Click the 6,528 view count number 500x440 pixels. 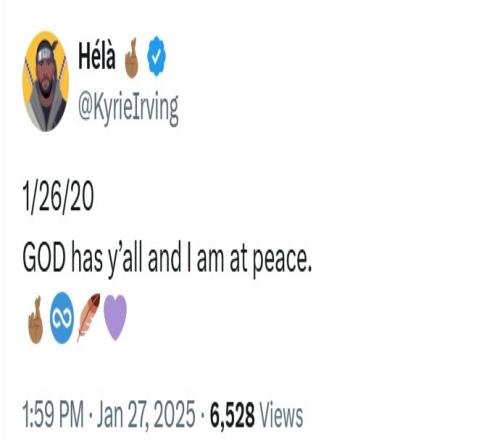click(232, 415)
